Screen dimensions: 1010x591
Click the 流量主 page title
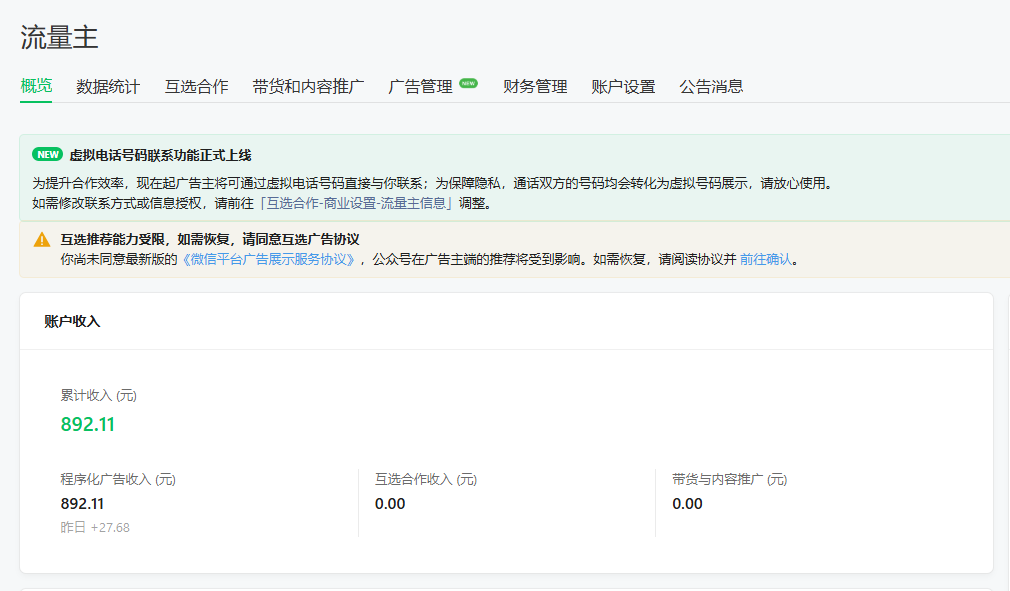click(59, 37)
